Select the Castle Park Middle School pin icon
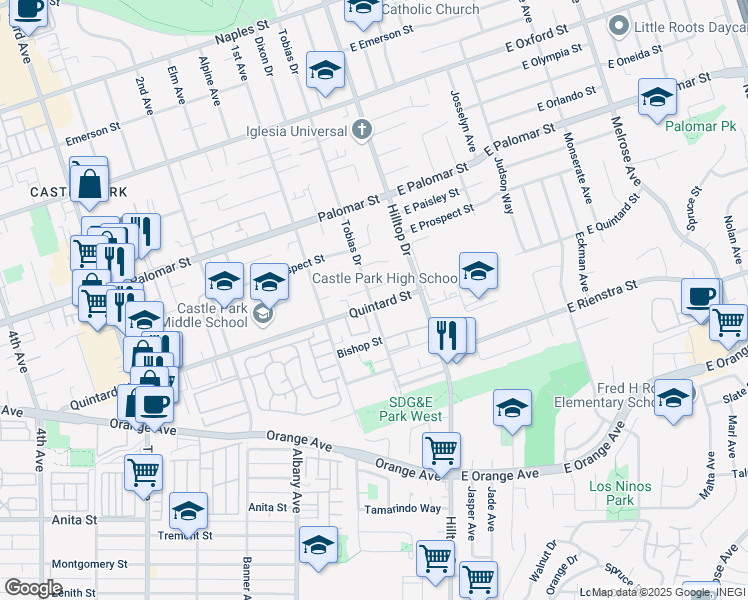The image size is (748, 600). tap(262, 314)
